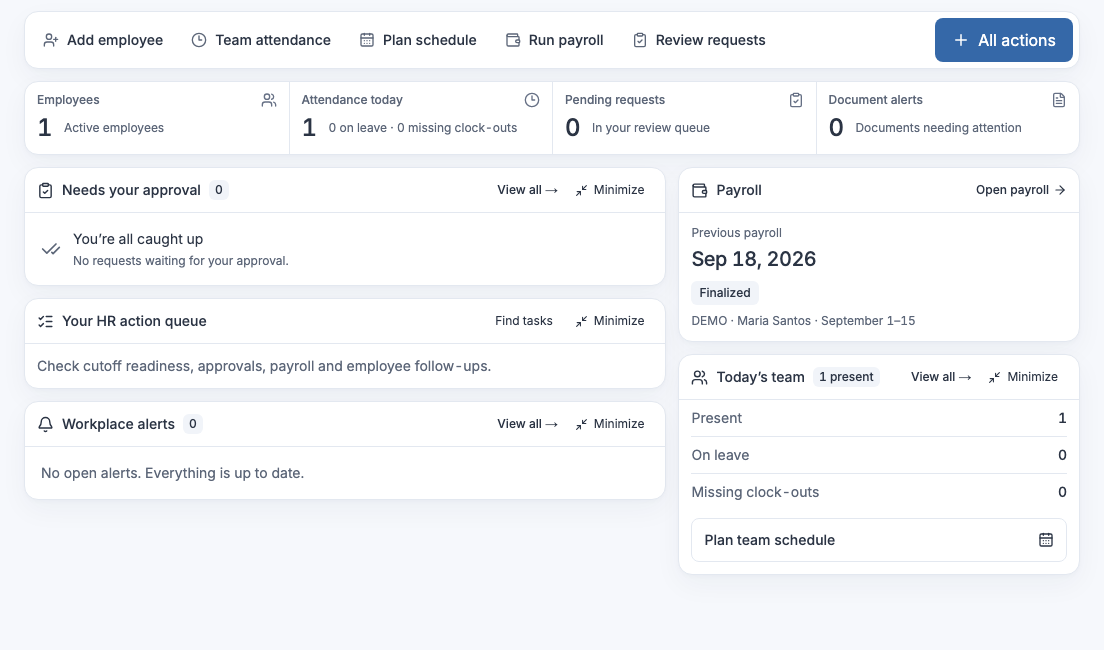The image size is (1104, 650).
Task: Click the checklist icon beside Your HR action queue
Action: click(45, 321)
